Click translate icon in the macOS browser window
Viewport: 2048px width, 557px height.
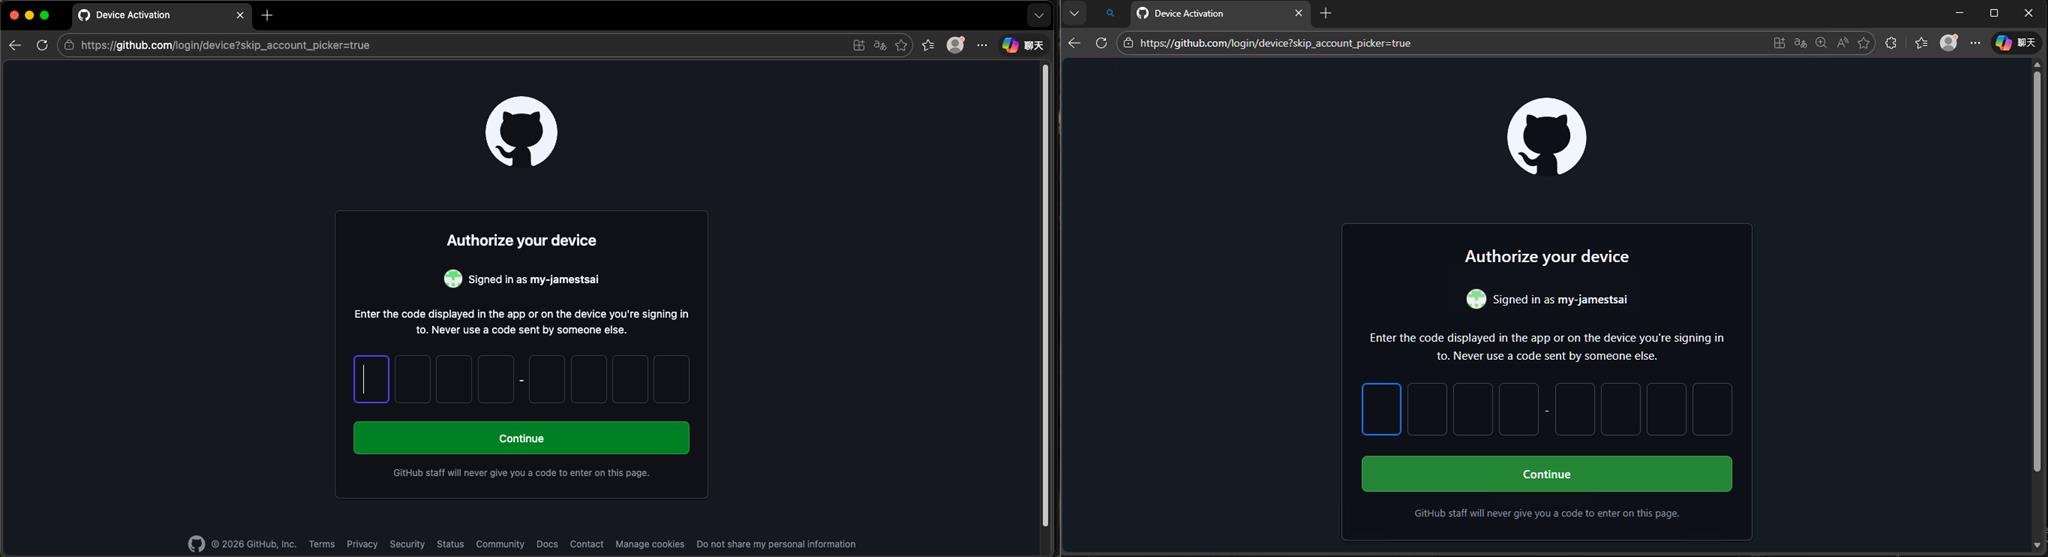click(880, 45)
